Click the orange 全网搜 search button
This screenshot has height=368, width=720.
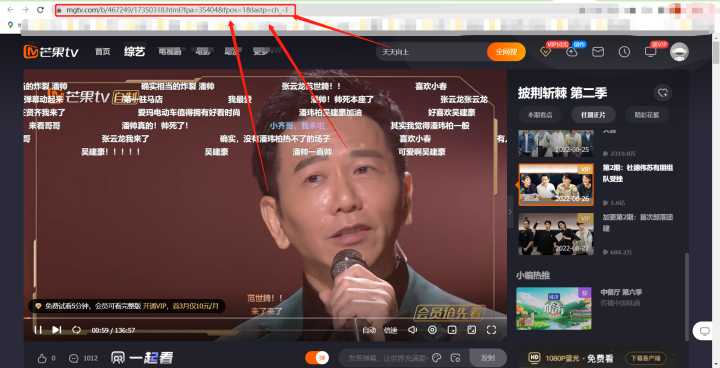click(506, 52)
